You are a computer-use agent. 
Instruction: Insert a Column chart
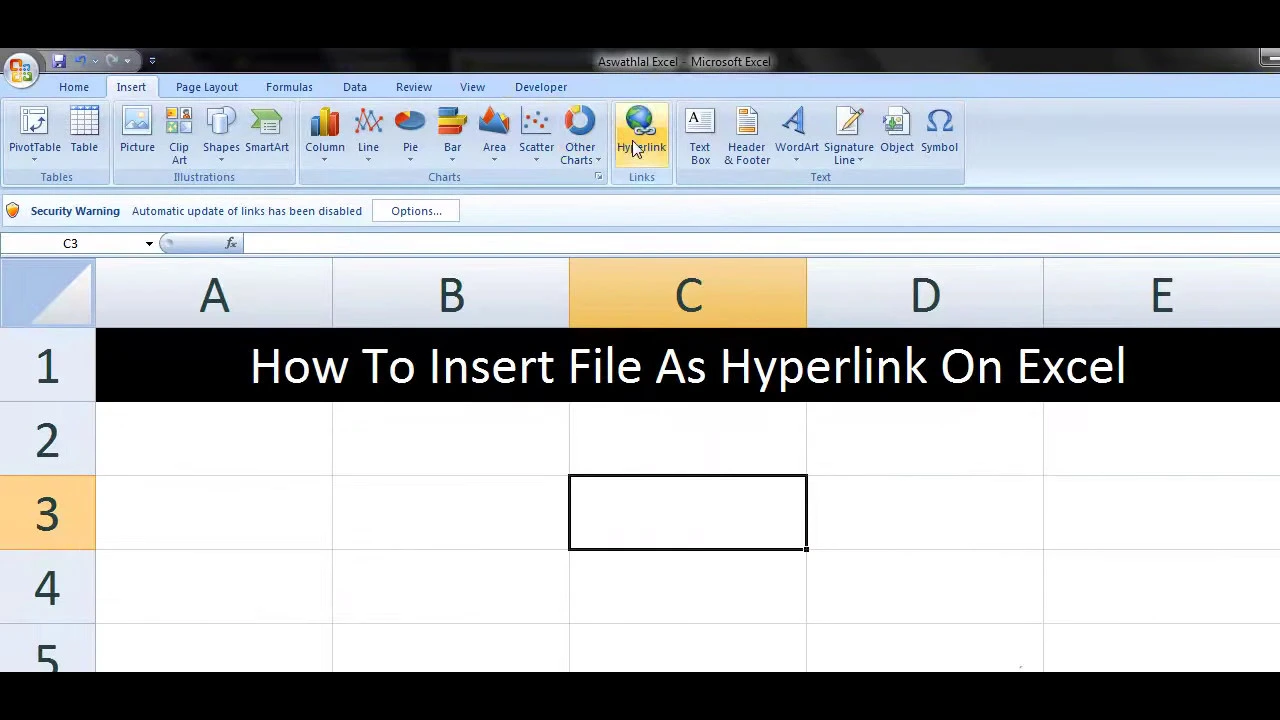pyautogui.click(x=325, y=136)
